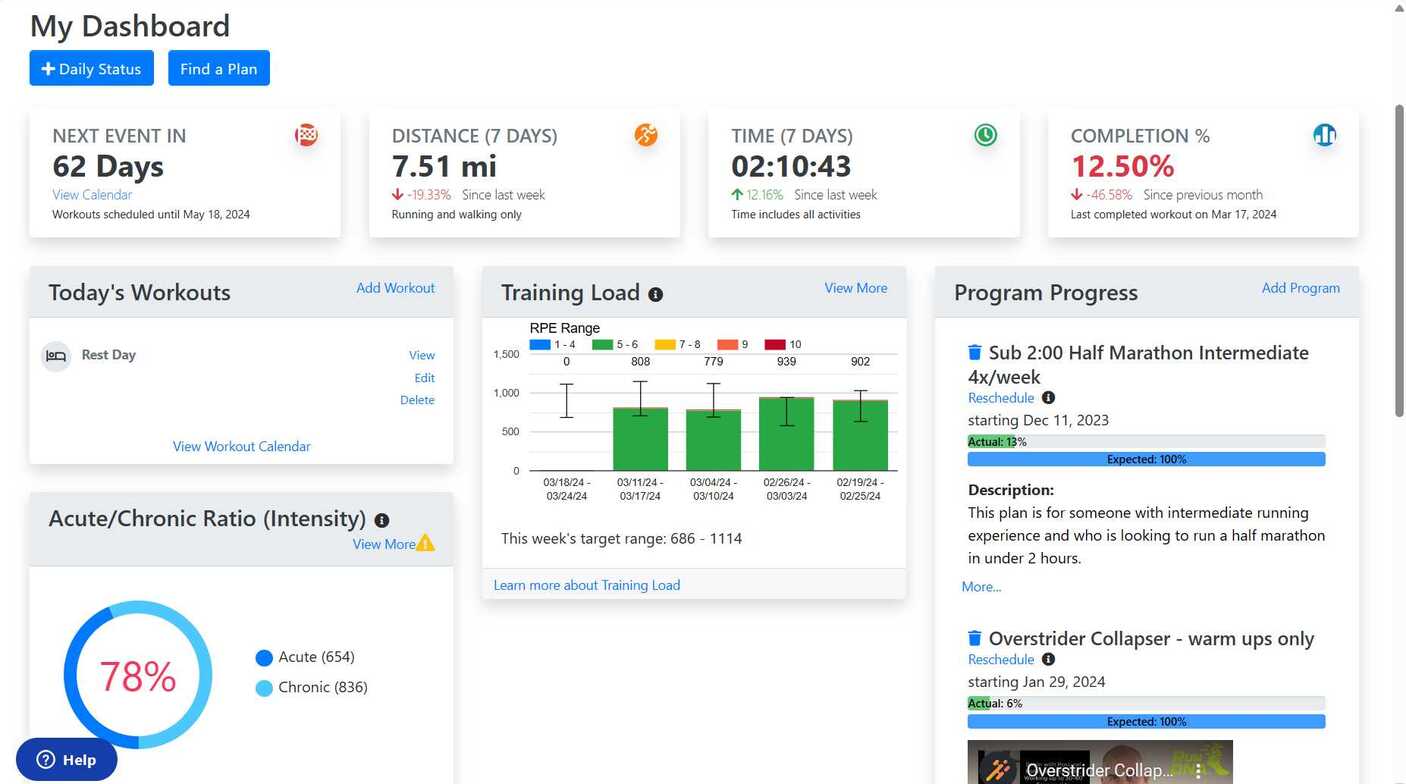
Task: Click trash icon for Overstrider Collapser program
Action: 975,638
